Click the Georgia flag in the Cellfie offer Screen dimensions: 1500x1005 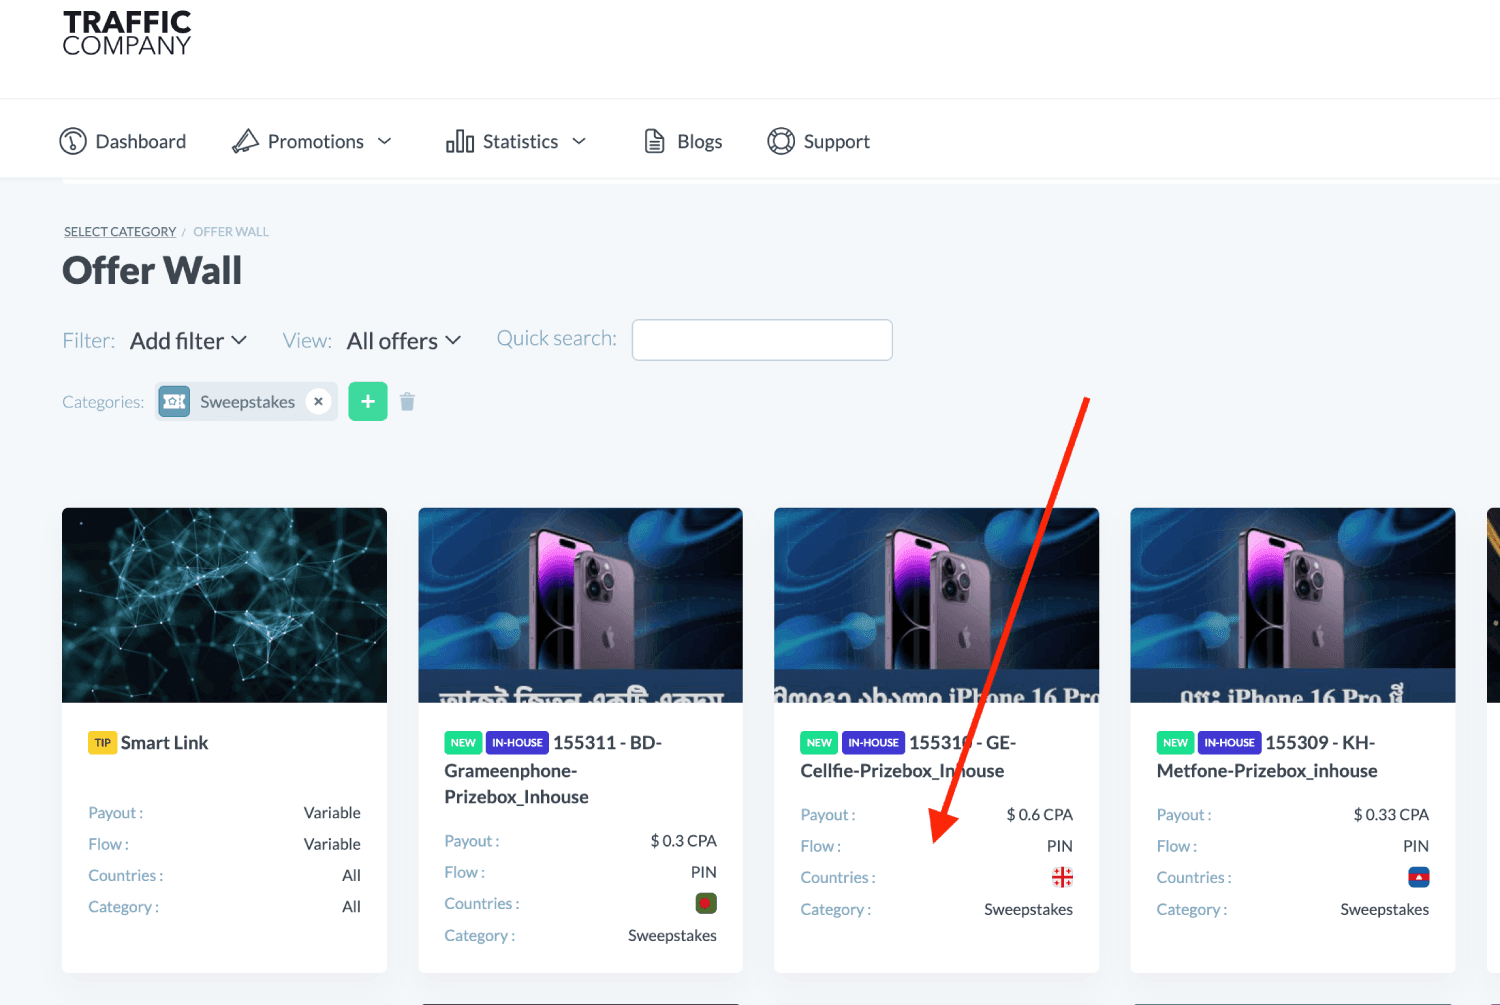(x=1062, y=877)
